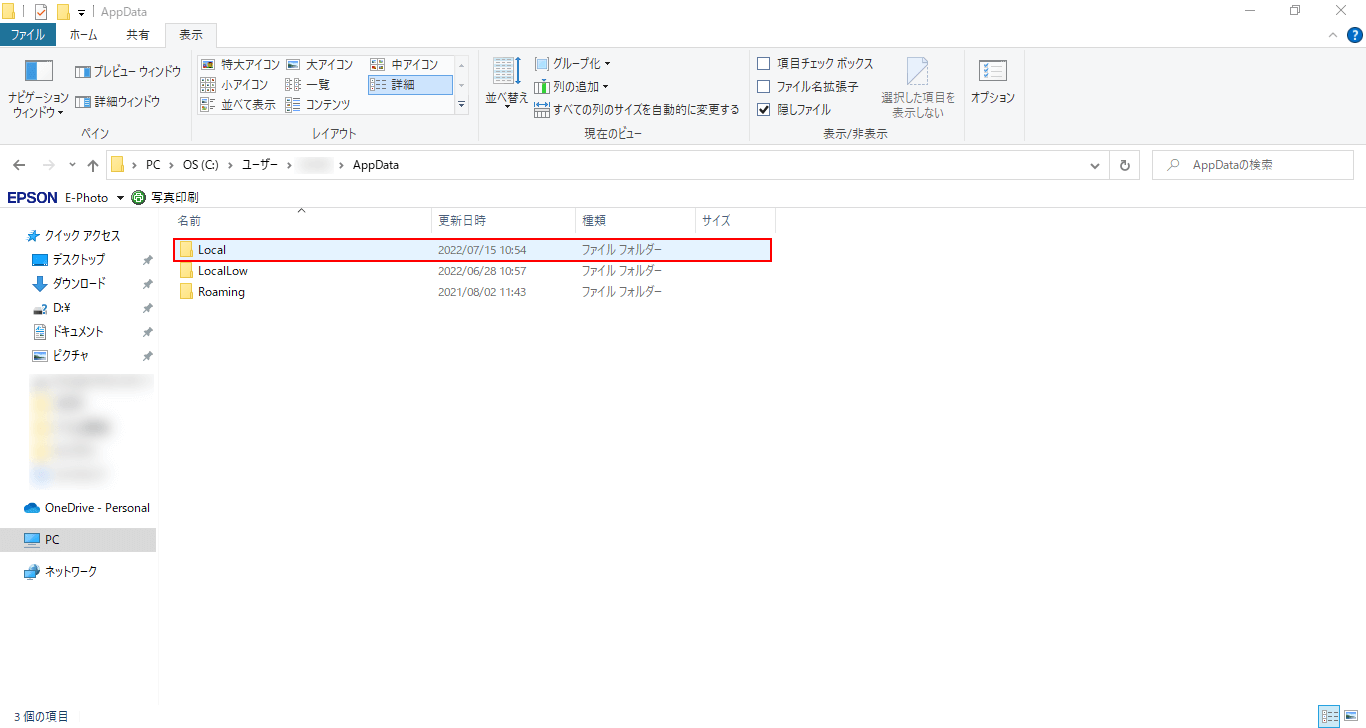Expand the layout gallery more arrow
The width and height of the screenshot is (1366, 728).
(x=462, y=104)
